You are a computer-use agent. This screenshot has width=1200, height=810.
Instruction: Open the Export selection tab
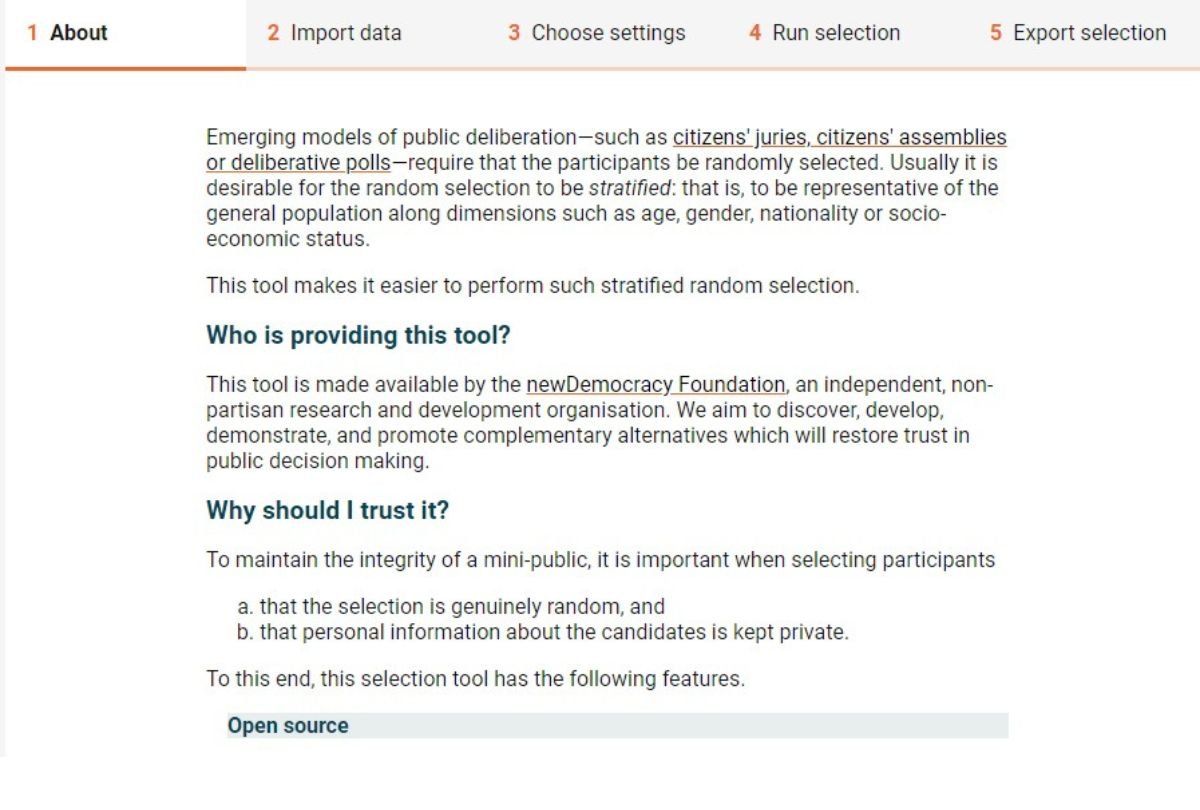tap(1078, 33)
